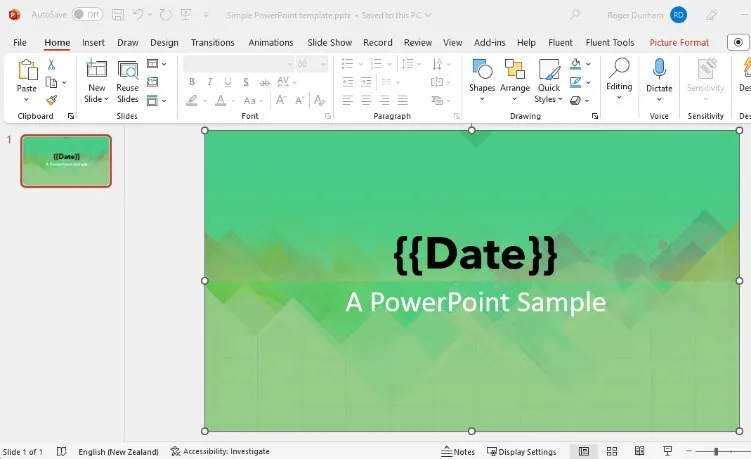The height and width of the screenshot is (459, 751).
Task: Open Display Settings in status bar
Action: tap(522, 451)
